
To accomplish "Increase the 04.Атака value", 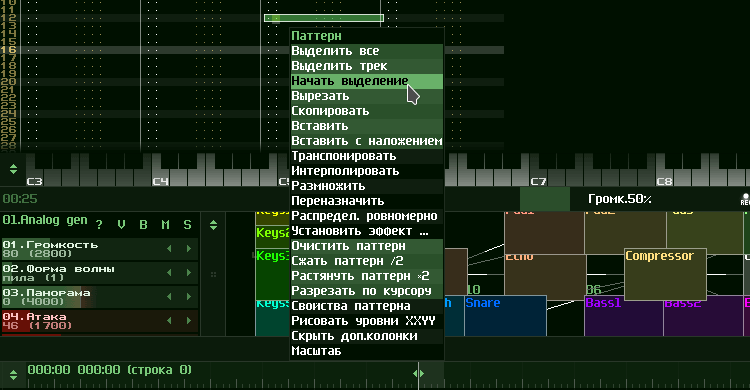I will coord(189,321).
